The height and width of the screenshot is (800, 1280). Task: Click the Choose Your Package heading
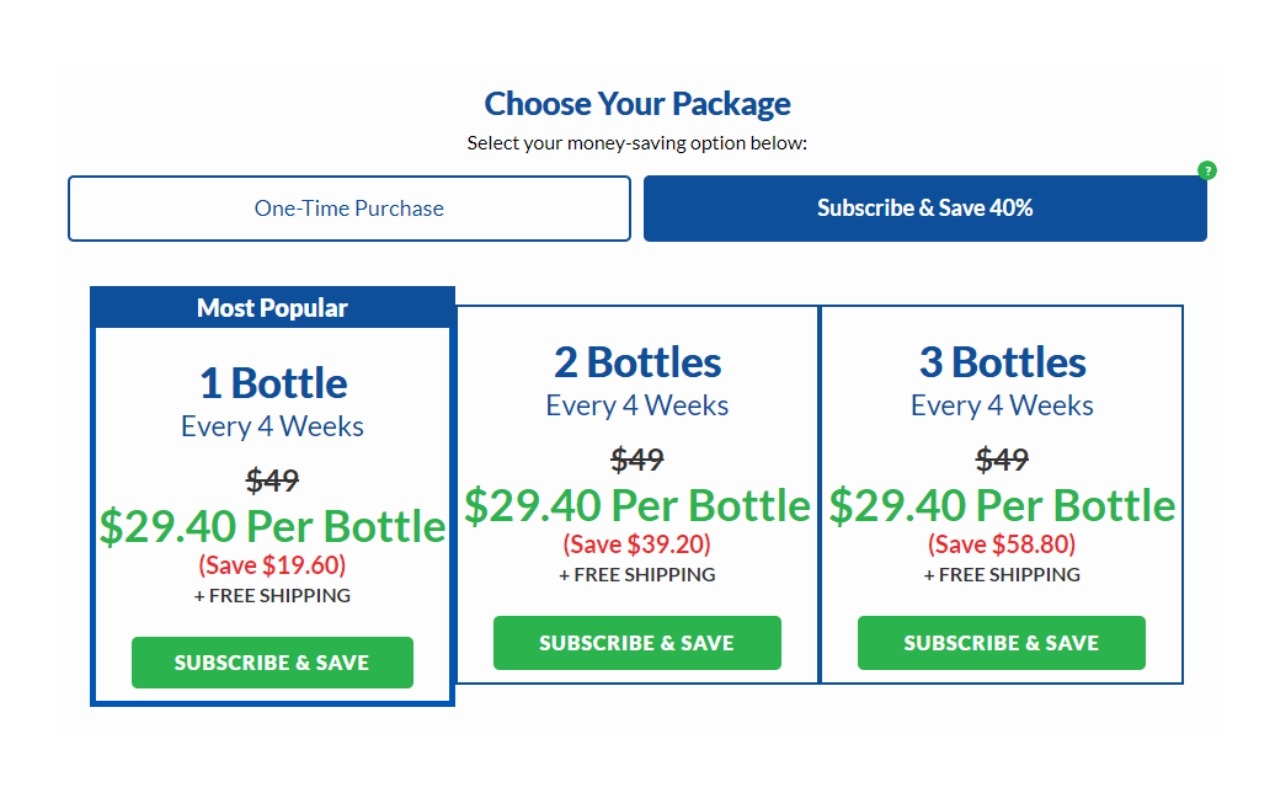point(637,103)
